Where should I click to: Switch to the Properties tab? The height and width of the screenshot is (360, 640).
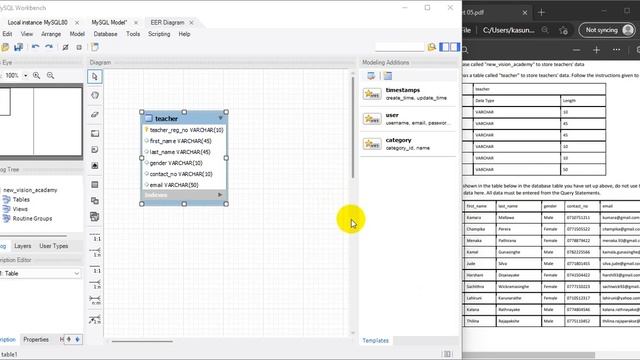[36, 339]
